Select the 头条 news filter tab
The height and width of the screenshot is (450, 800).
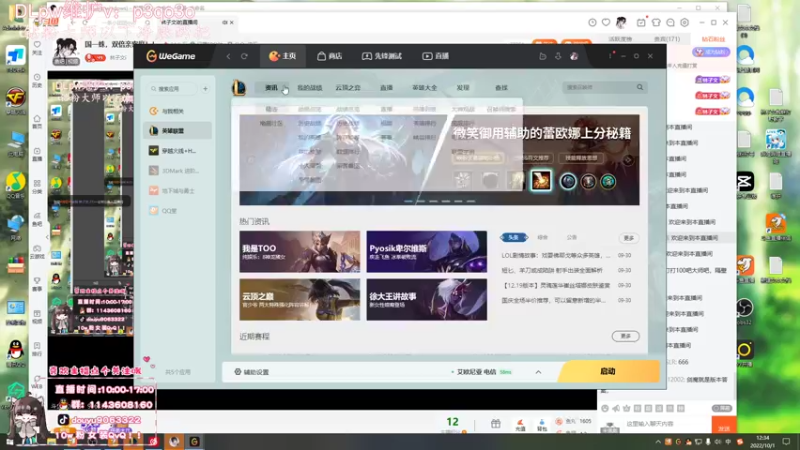(x=514, y=237)
